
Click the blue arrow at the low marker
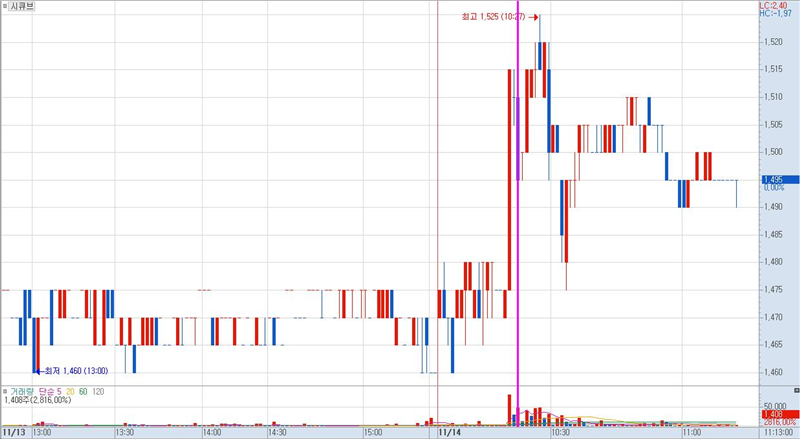(x=39, y=371)
